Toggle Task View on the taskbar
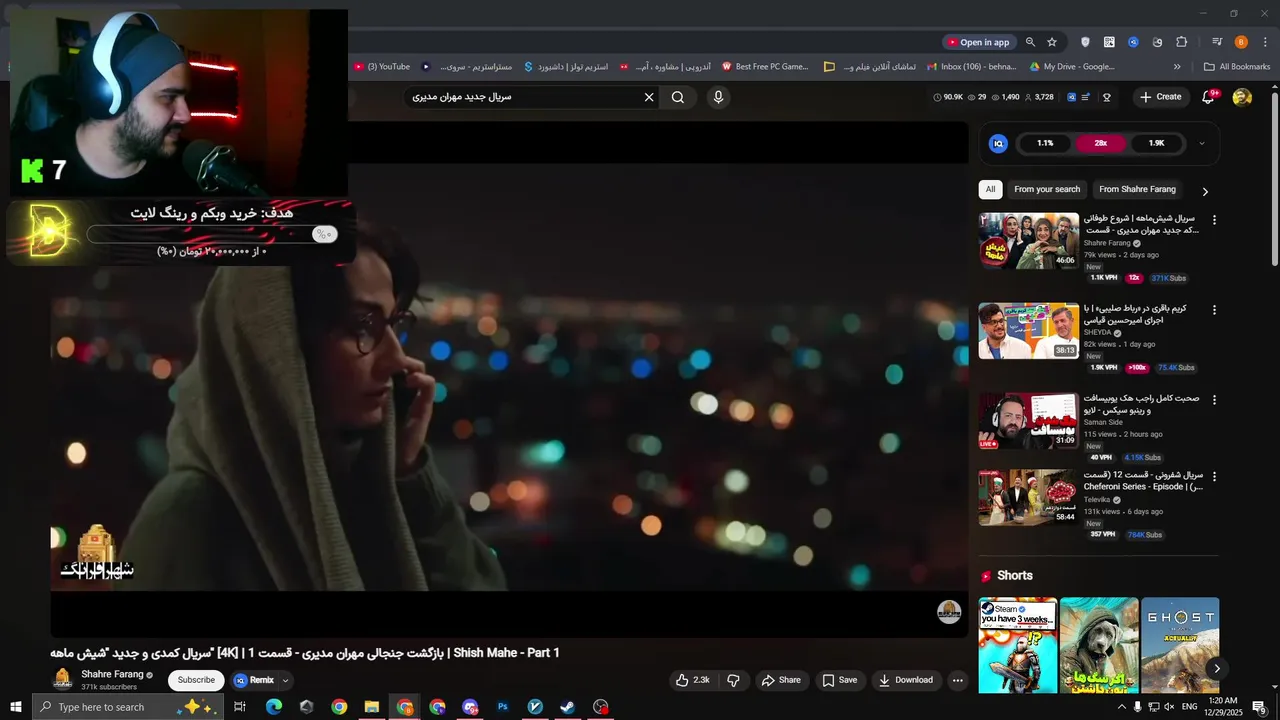This screenshot has height=720, width=1280. 240,707
